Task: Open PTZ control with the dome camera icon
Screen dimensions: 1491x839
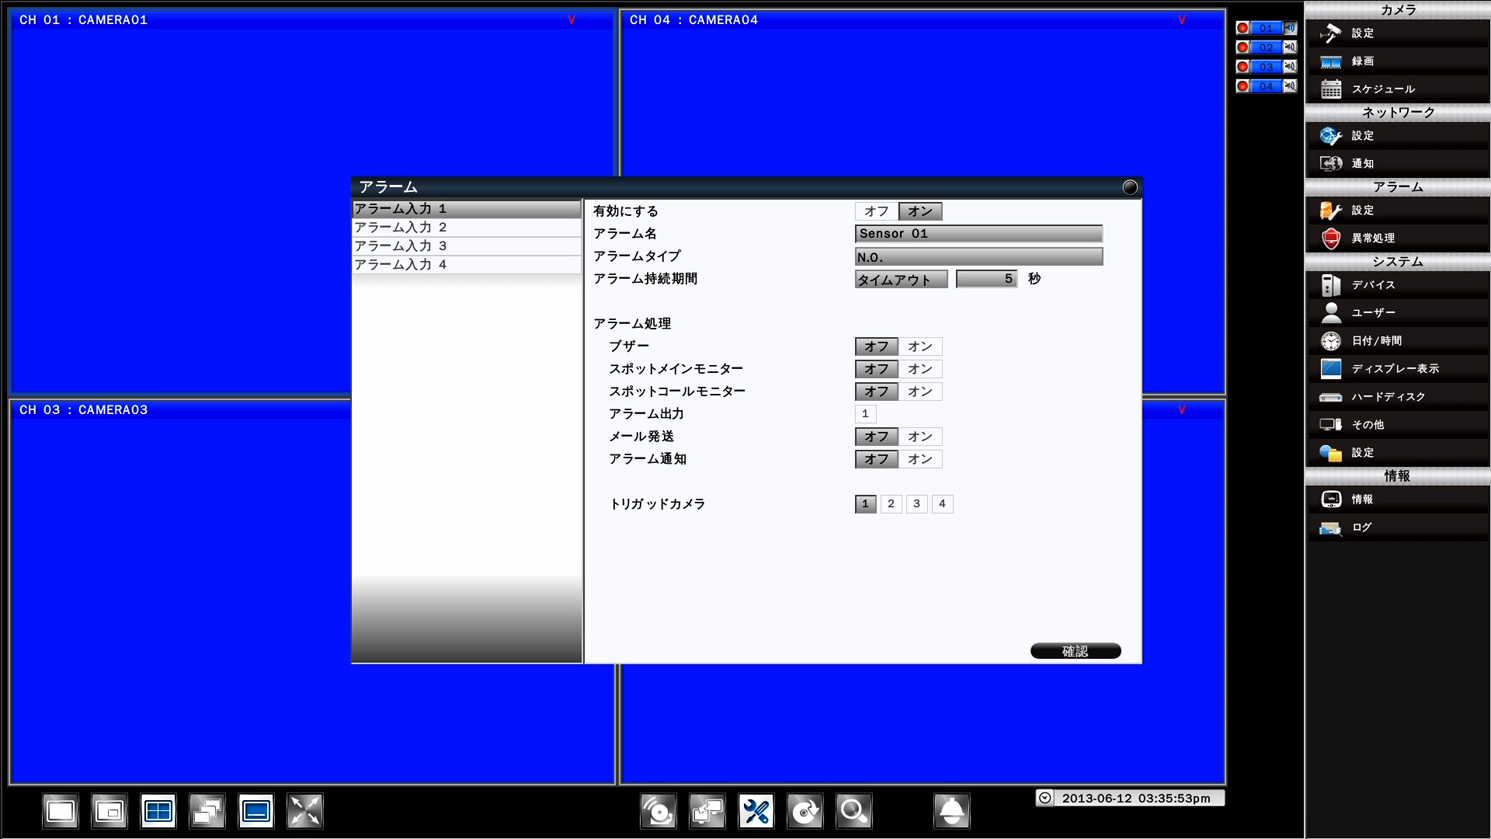Action: click(x=951, y=811)
